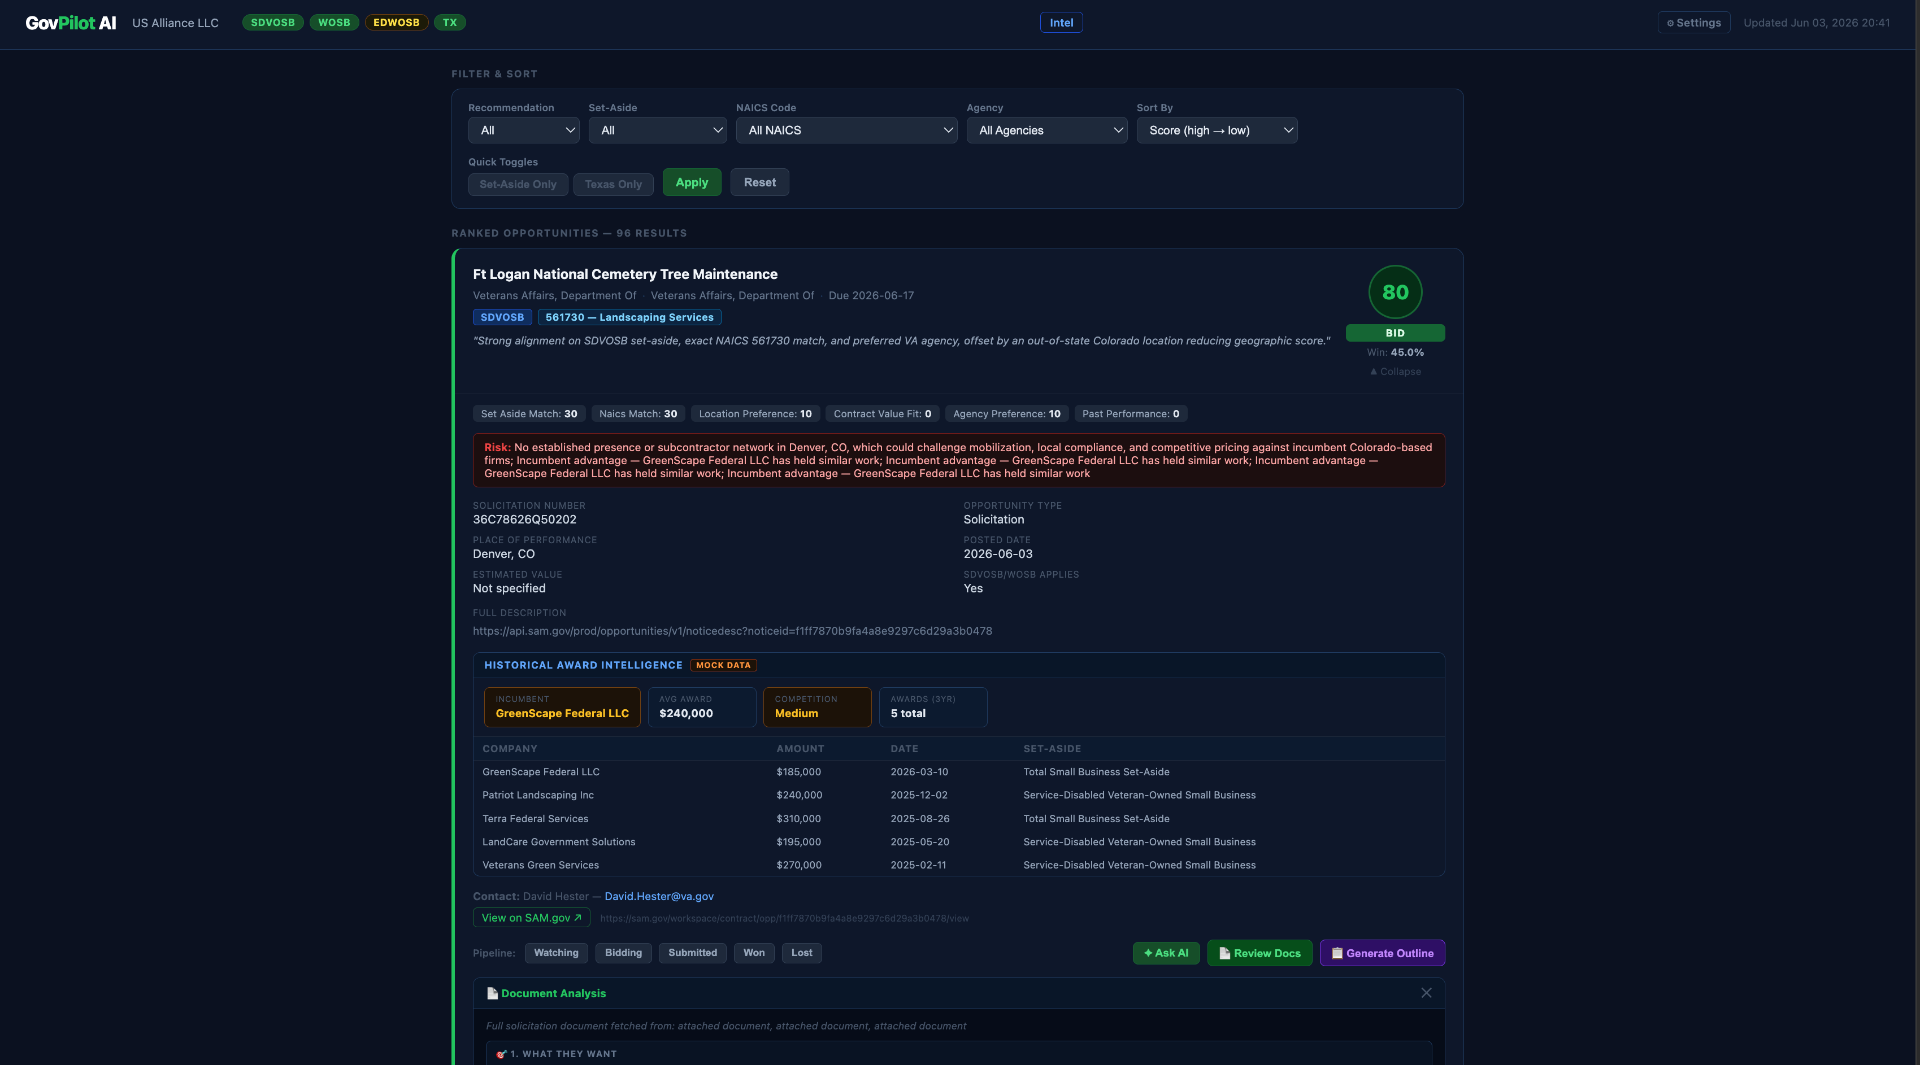Close the Document Analysis panel
The height and width of the screenshot is (1065, 1920).
tap(1426, 993)
